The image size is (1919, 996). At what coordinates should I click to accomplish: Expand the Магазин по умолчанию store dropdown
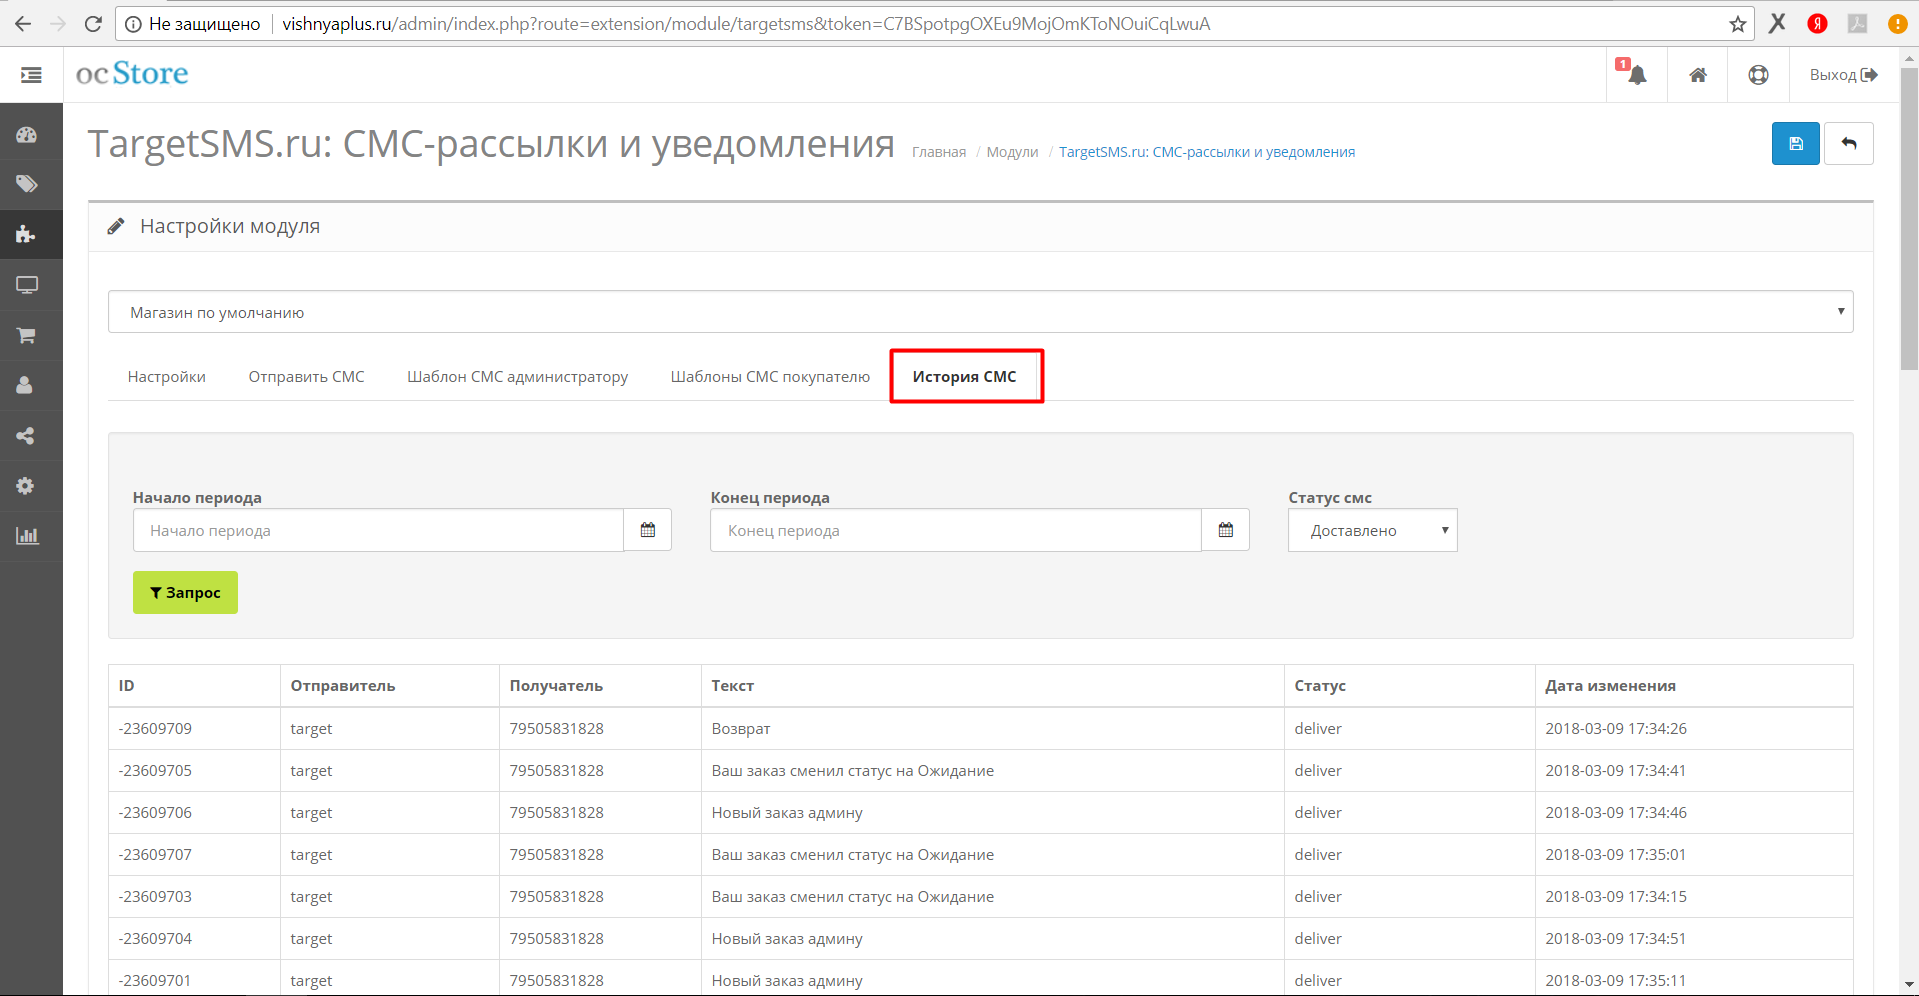coord(980,312)
